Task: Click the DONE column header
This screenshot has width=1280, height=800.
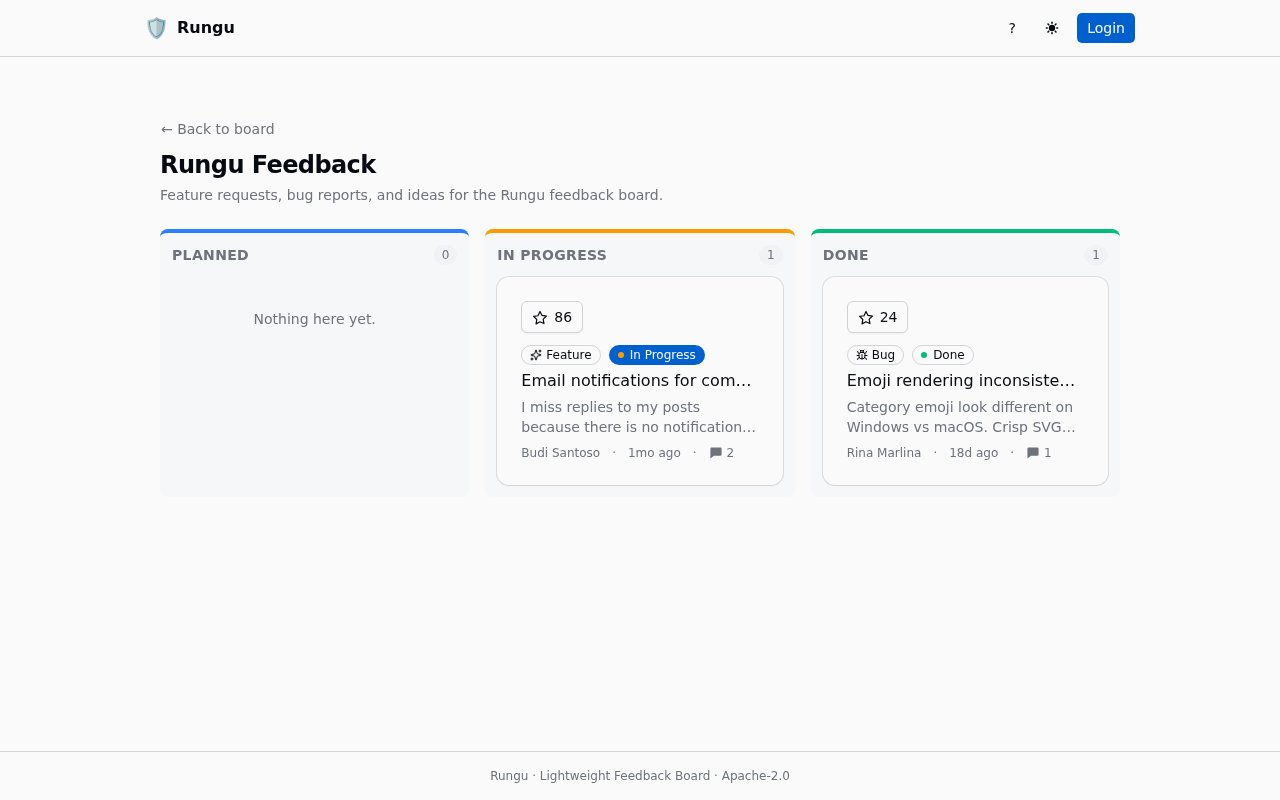Action: [x=846, y=255]
